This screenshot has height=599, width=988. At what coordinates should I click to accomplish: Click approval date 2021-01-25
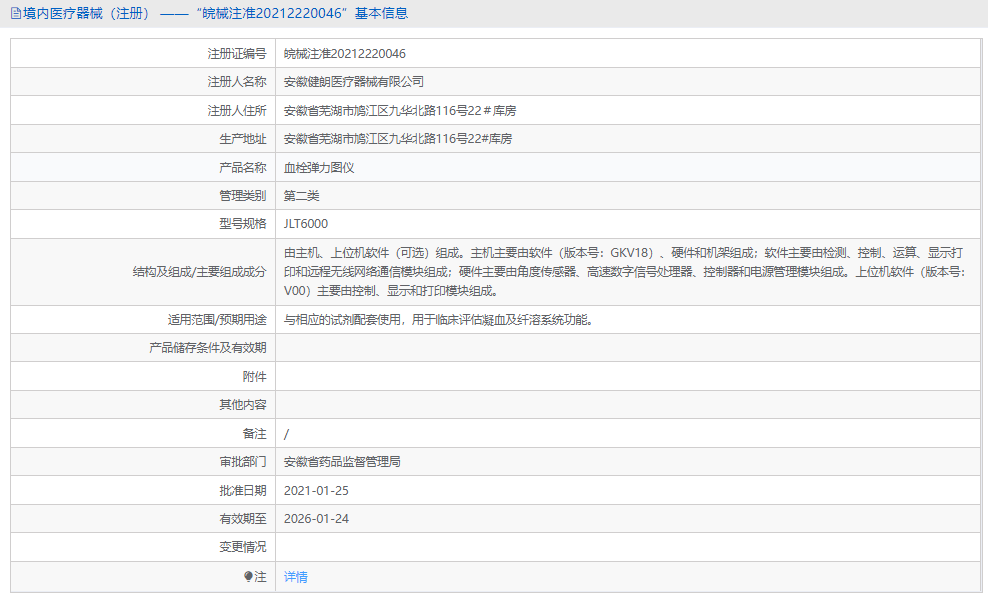pyautogui.click(x=316, y=491)
